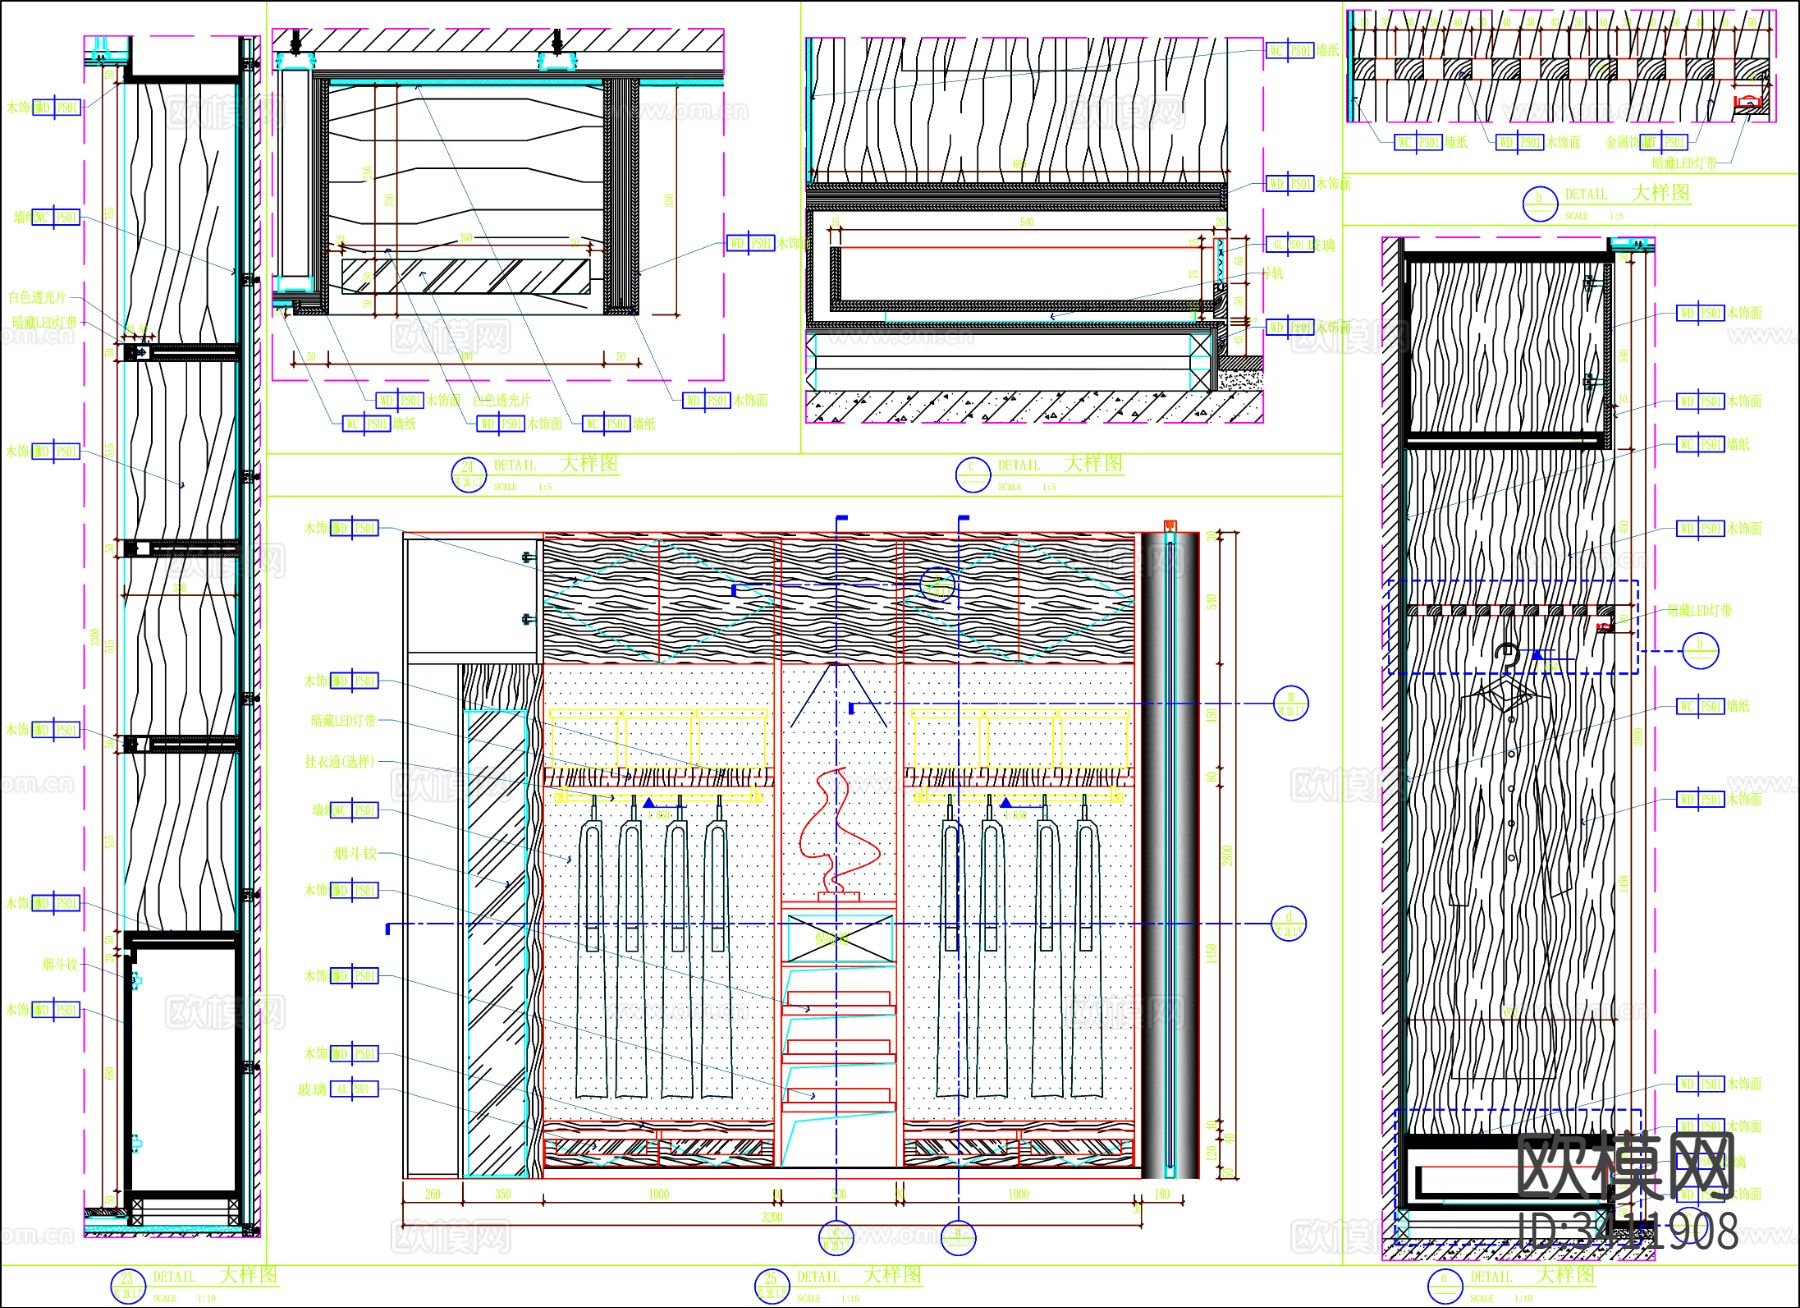Select the 1000 dimension under the right wardrobe bay
The width and height of the screenshot is (1800, 1308).
(x=1018, y=1194)
